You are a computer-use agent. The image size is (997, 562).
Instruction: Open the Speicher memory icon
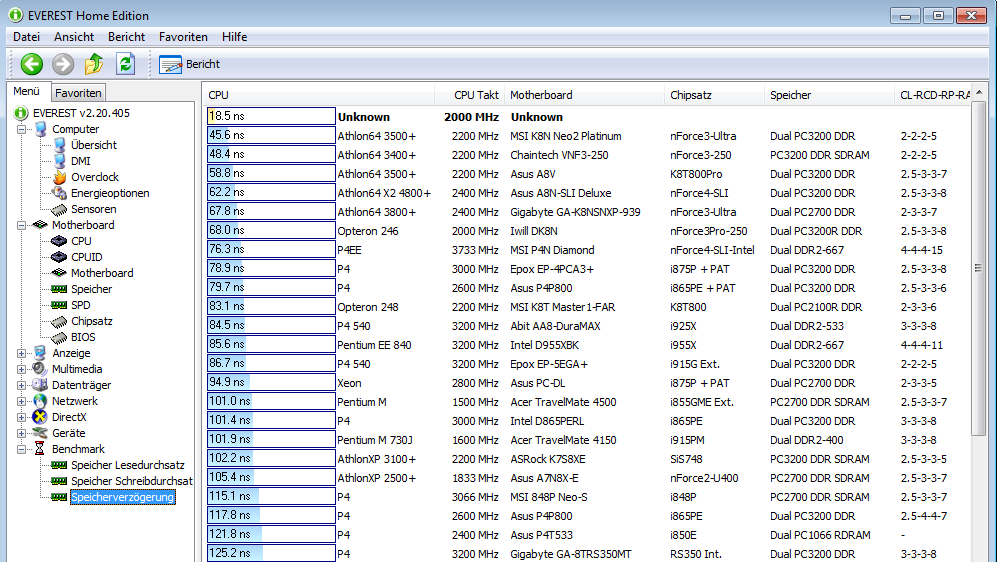click(59, 289)
